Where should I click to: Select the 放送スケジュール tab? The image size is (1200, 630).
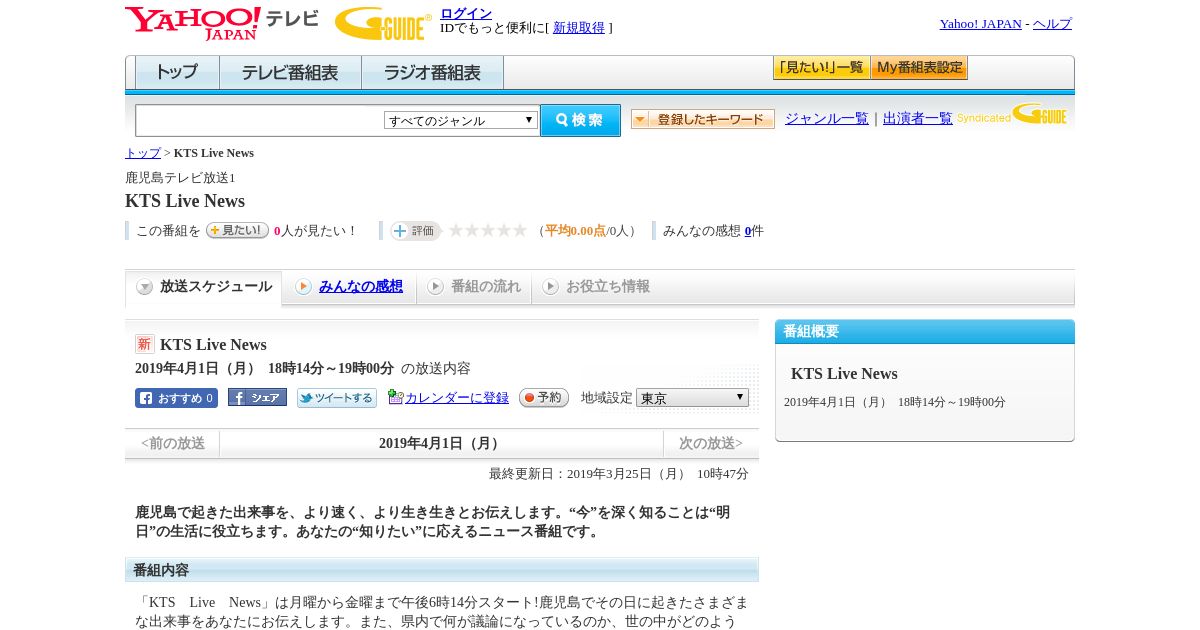click(x=204, y=287)
